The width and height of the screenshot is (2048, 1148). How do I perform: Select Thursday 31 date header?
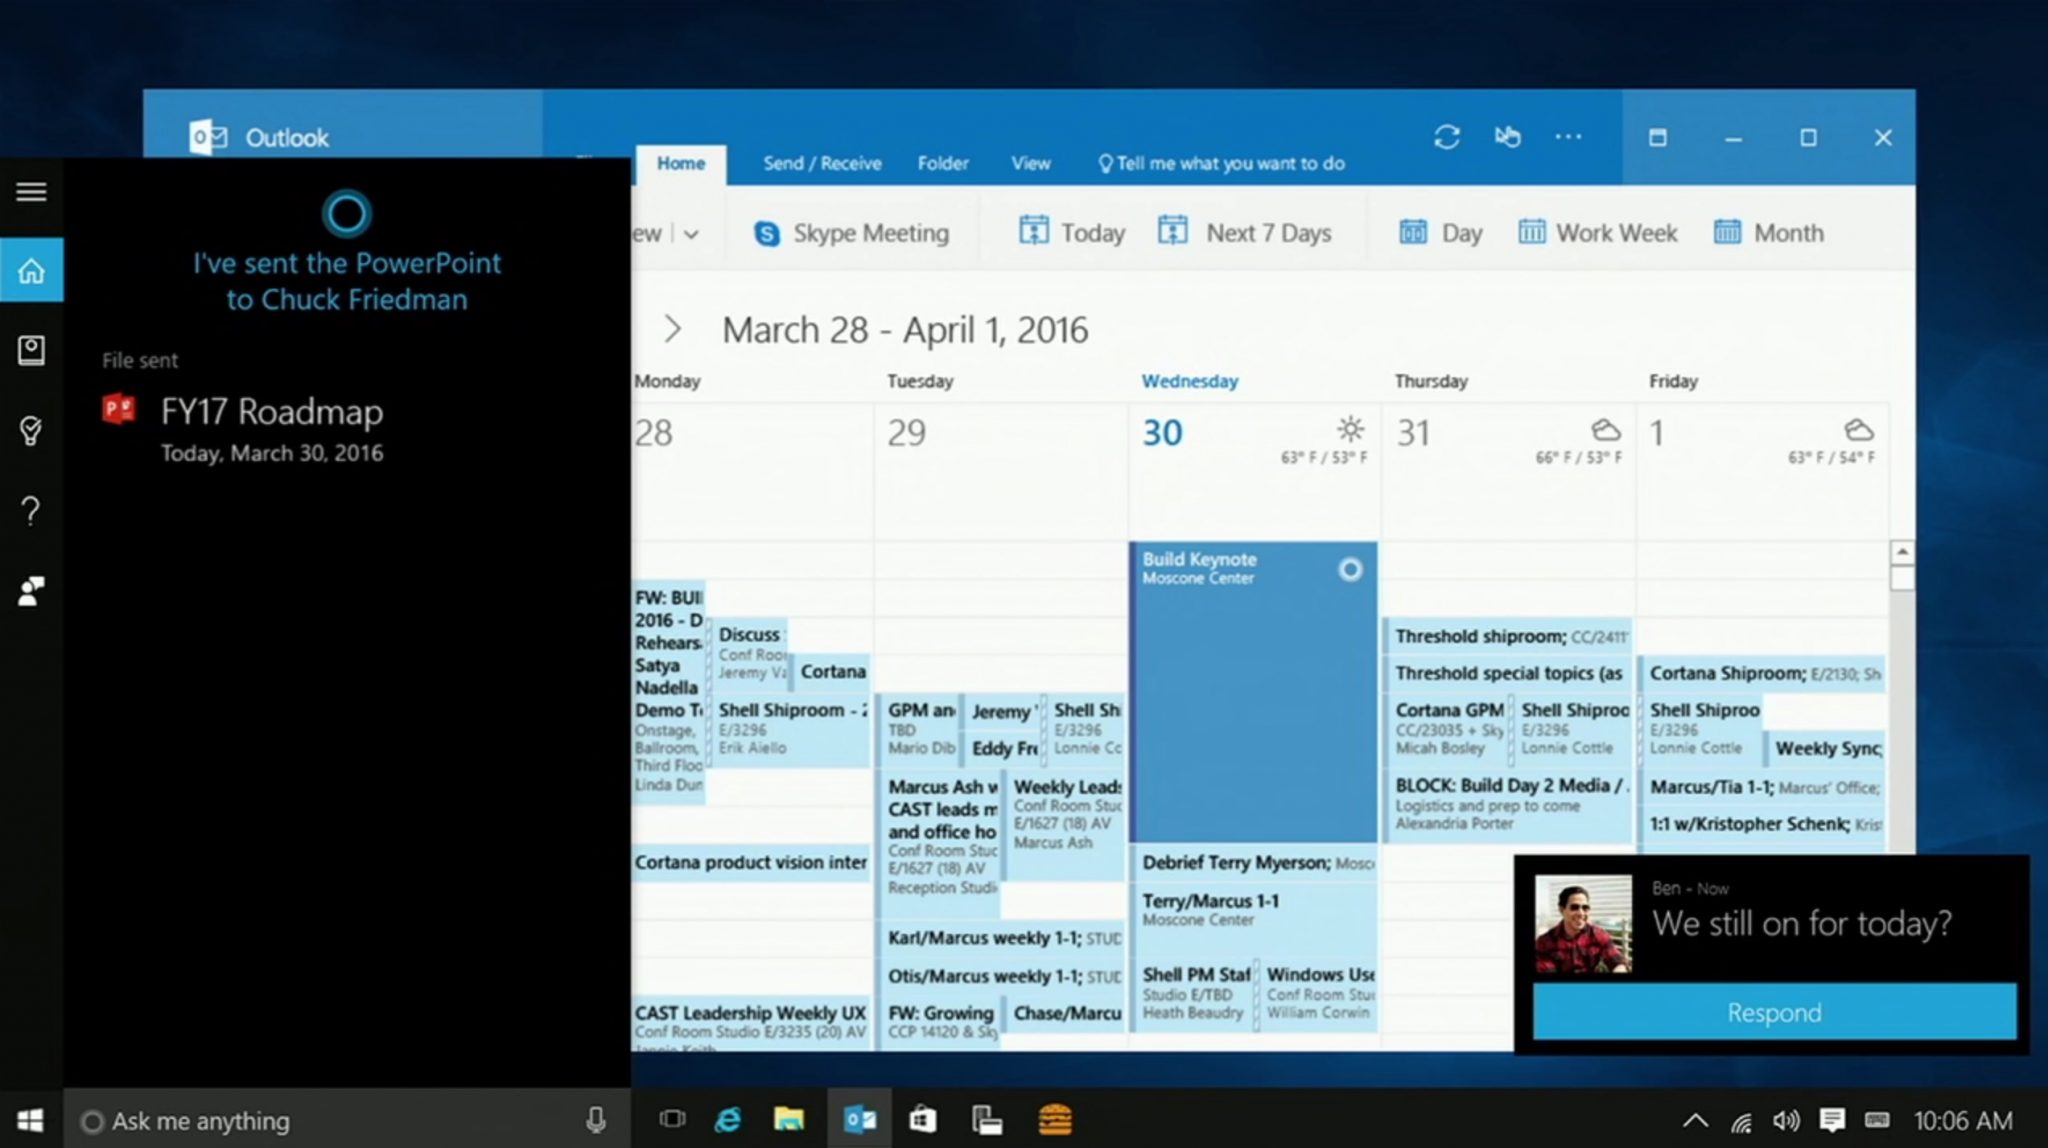tap(1413, 432)
